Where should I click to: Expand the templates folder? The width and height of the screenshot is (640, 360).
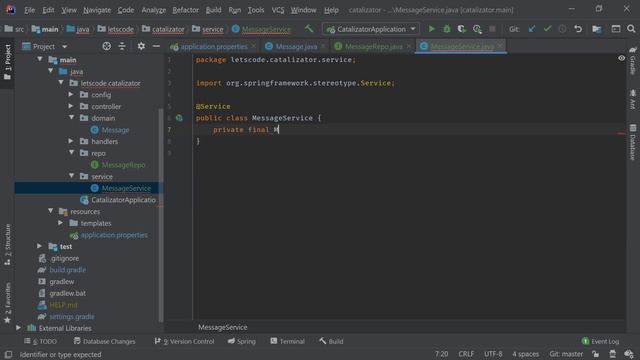(x=60, y=223)
